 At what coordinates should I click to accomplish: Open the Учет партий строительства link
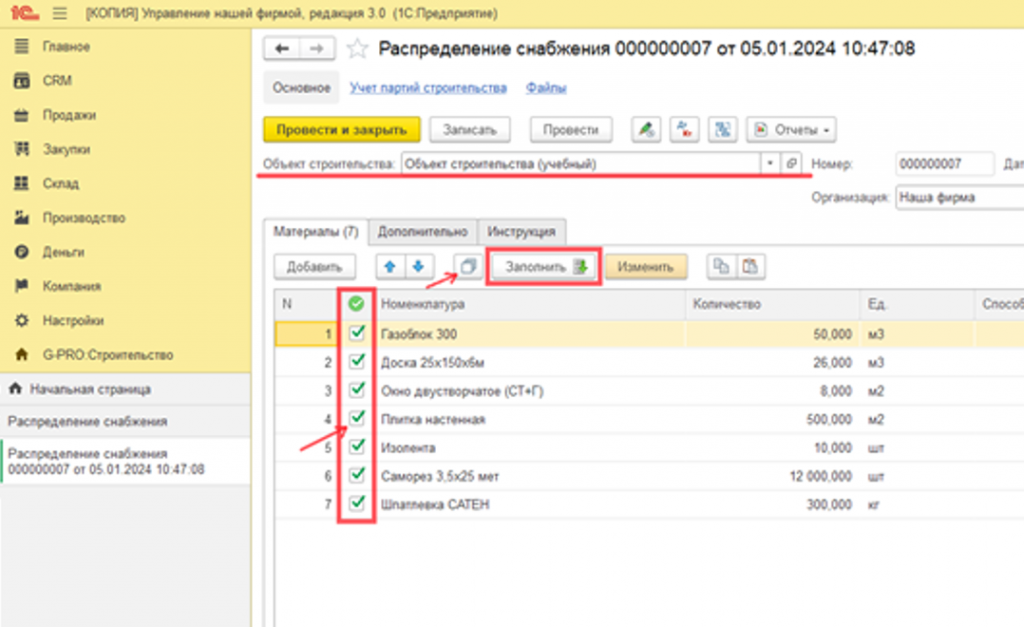tap(427, 88)
